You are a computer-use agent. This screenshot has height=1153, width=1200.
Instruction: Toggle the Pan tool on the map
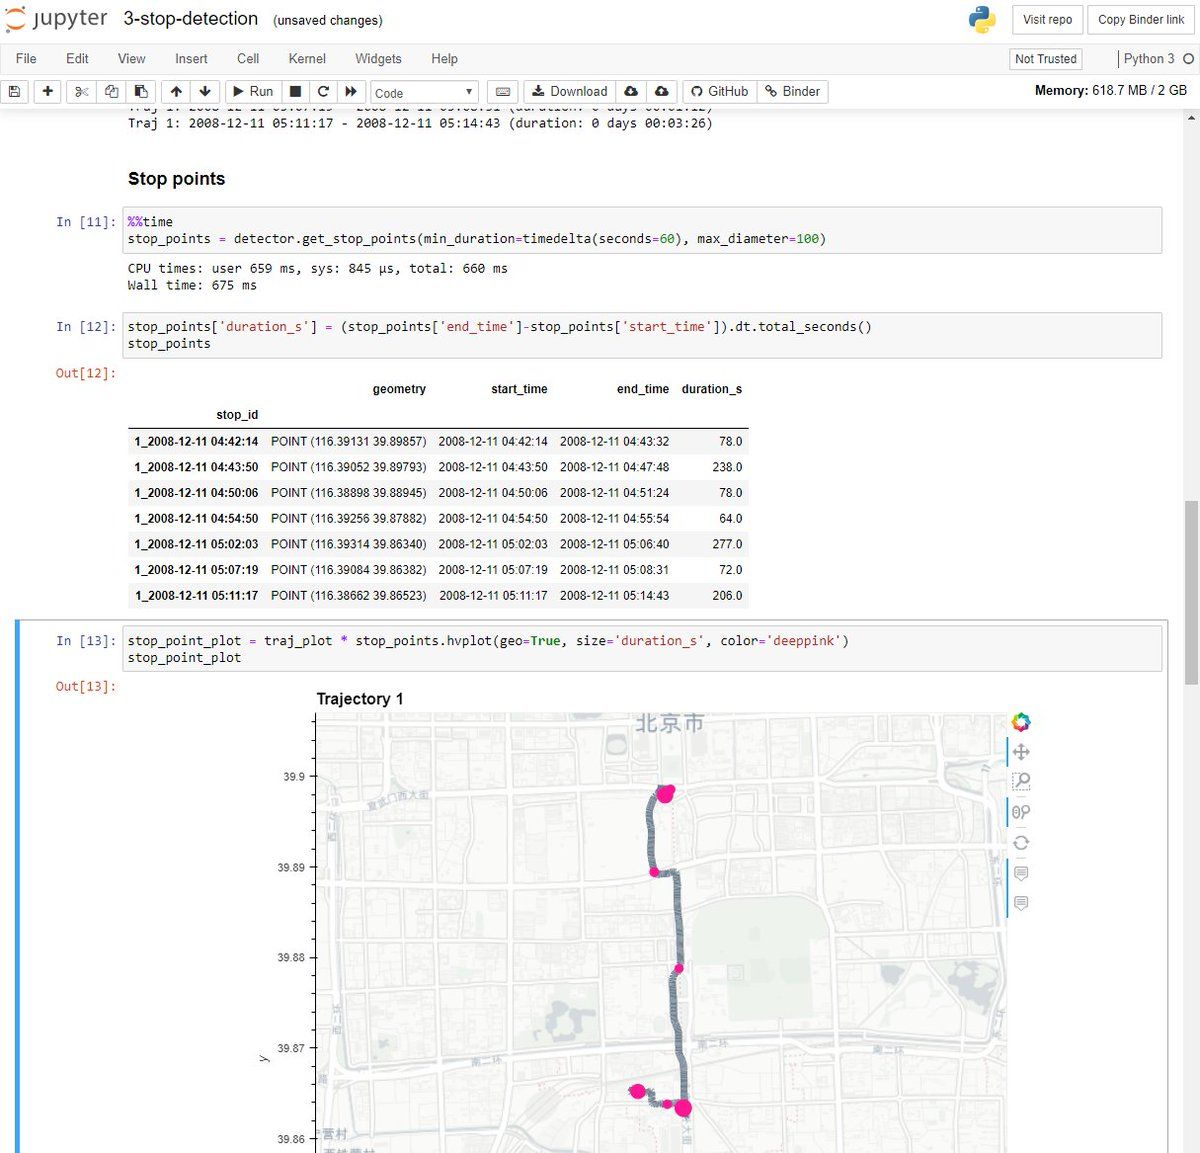pyautogui.click(x=1021, y=752)
